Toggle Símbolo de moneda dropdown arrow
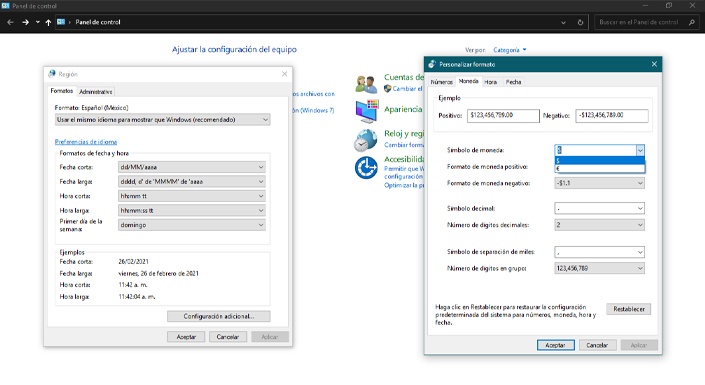 [640, 150]
